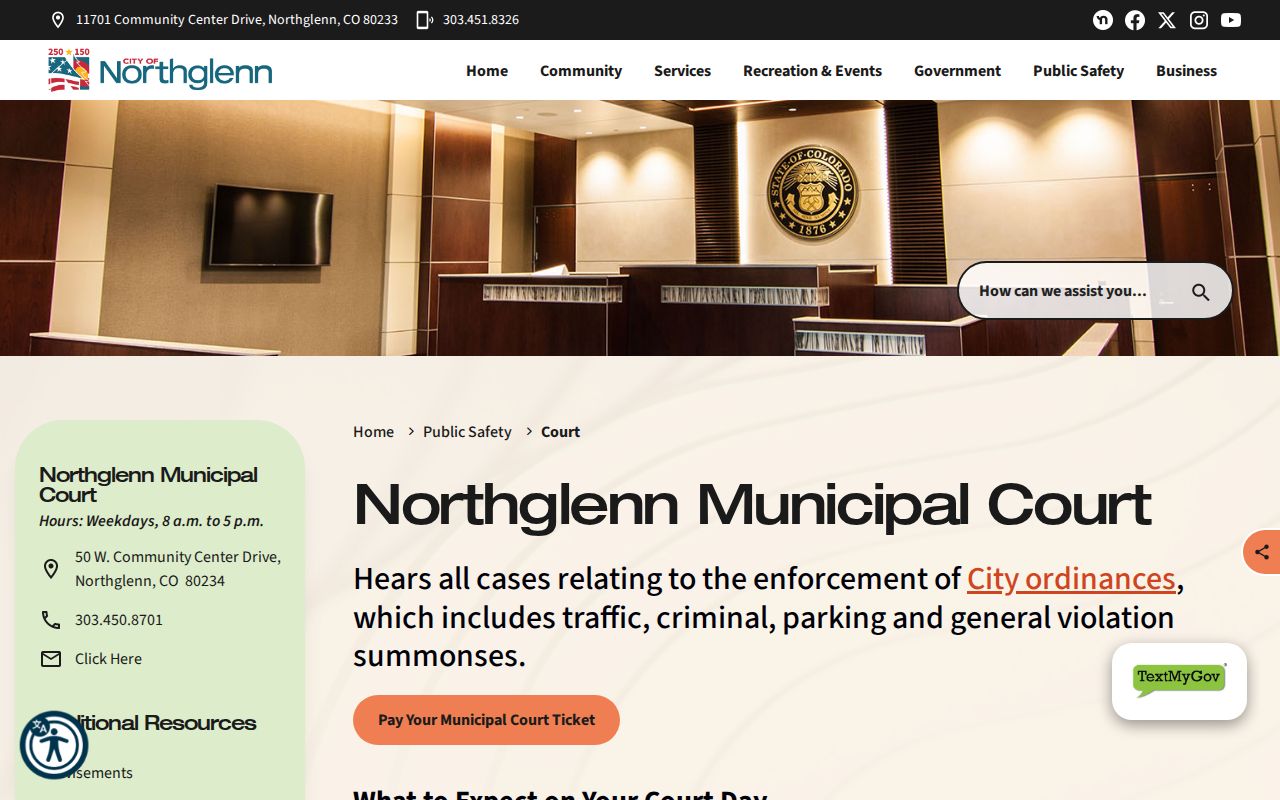Open the accessibility options icon
Image resolution: width=1280 pixels, height=800 pixels.
click(x=54, y=745)
